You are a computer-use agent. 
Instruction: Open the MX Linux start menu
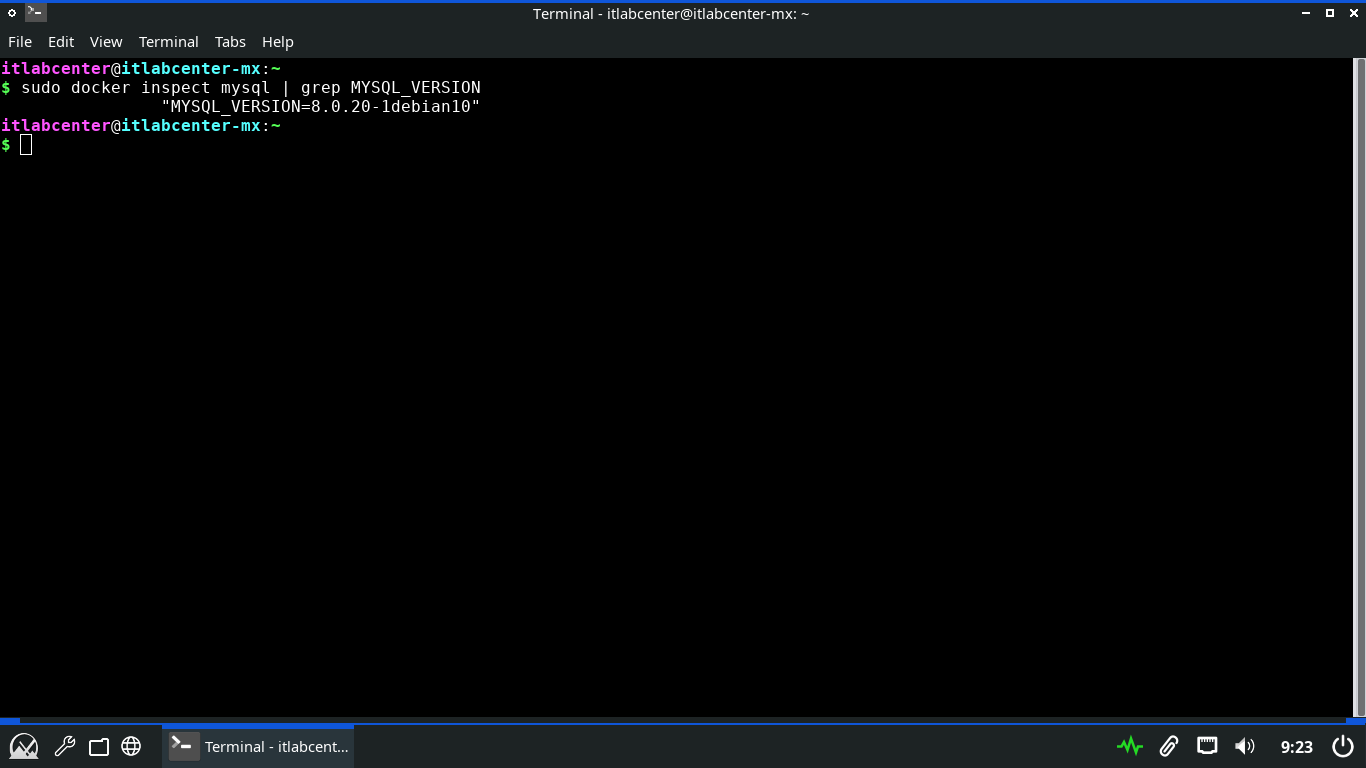tap(24, 746)
